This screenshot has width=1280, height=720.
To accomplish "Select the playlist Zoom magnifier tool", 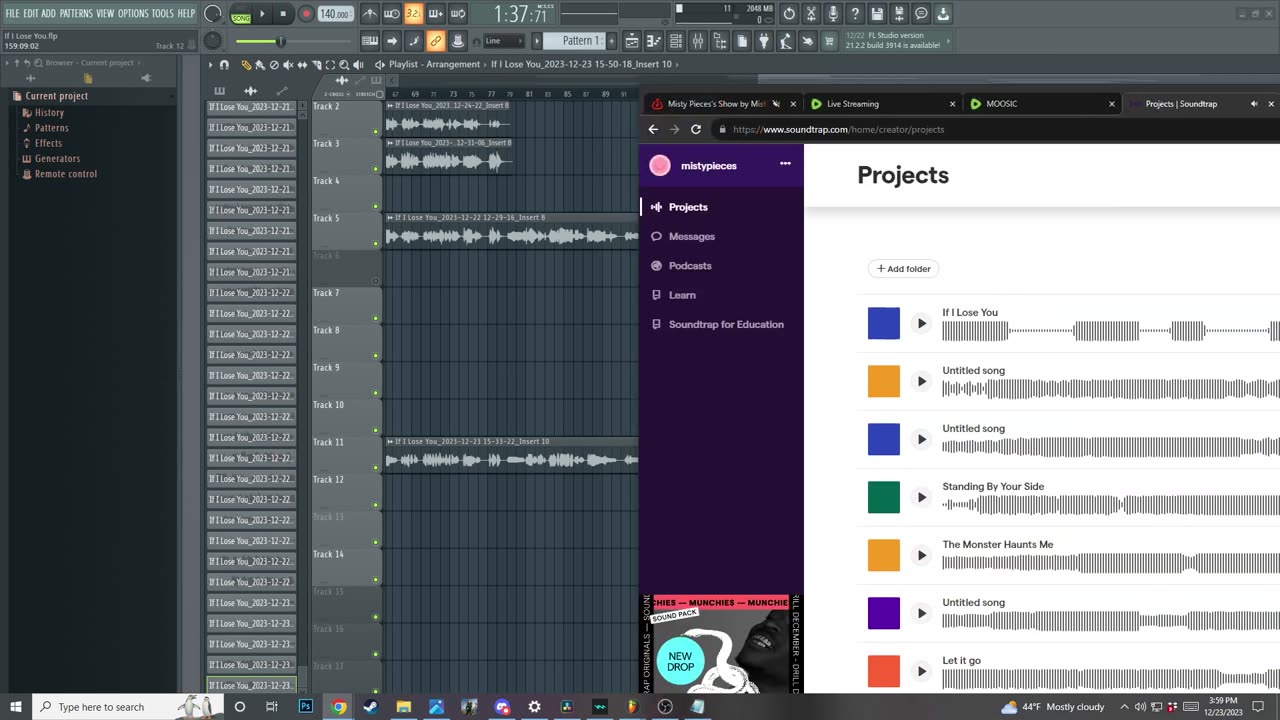I will pos(344,65).
